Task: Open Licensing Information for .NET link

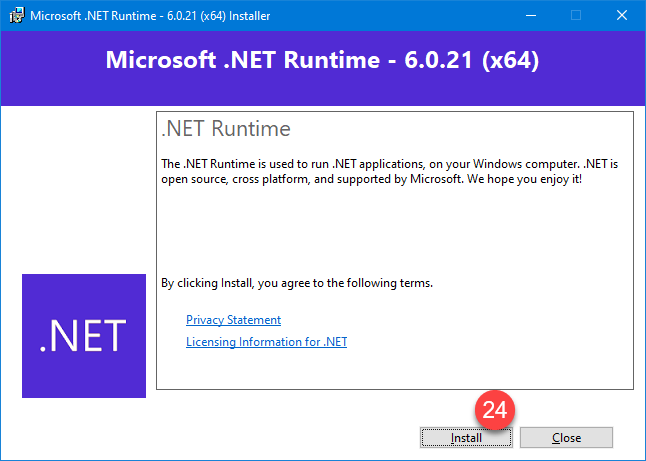Action: [266, 342]
